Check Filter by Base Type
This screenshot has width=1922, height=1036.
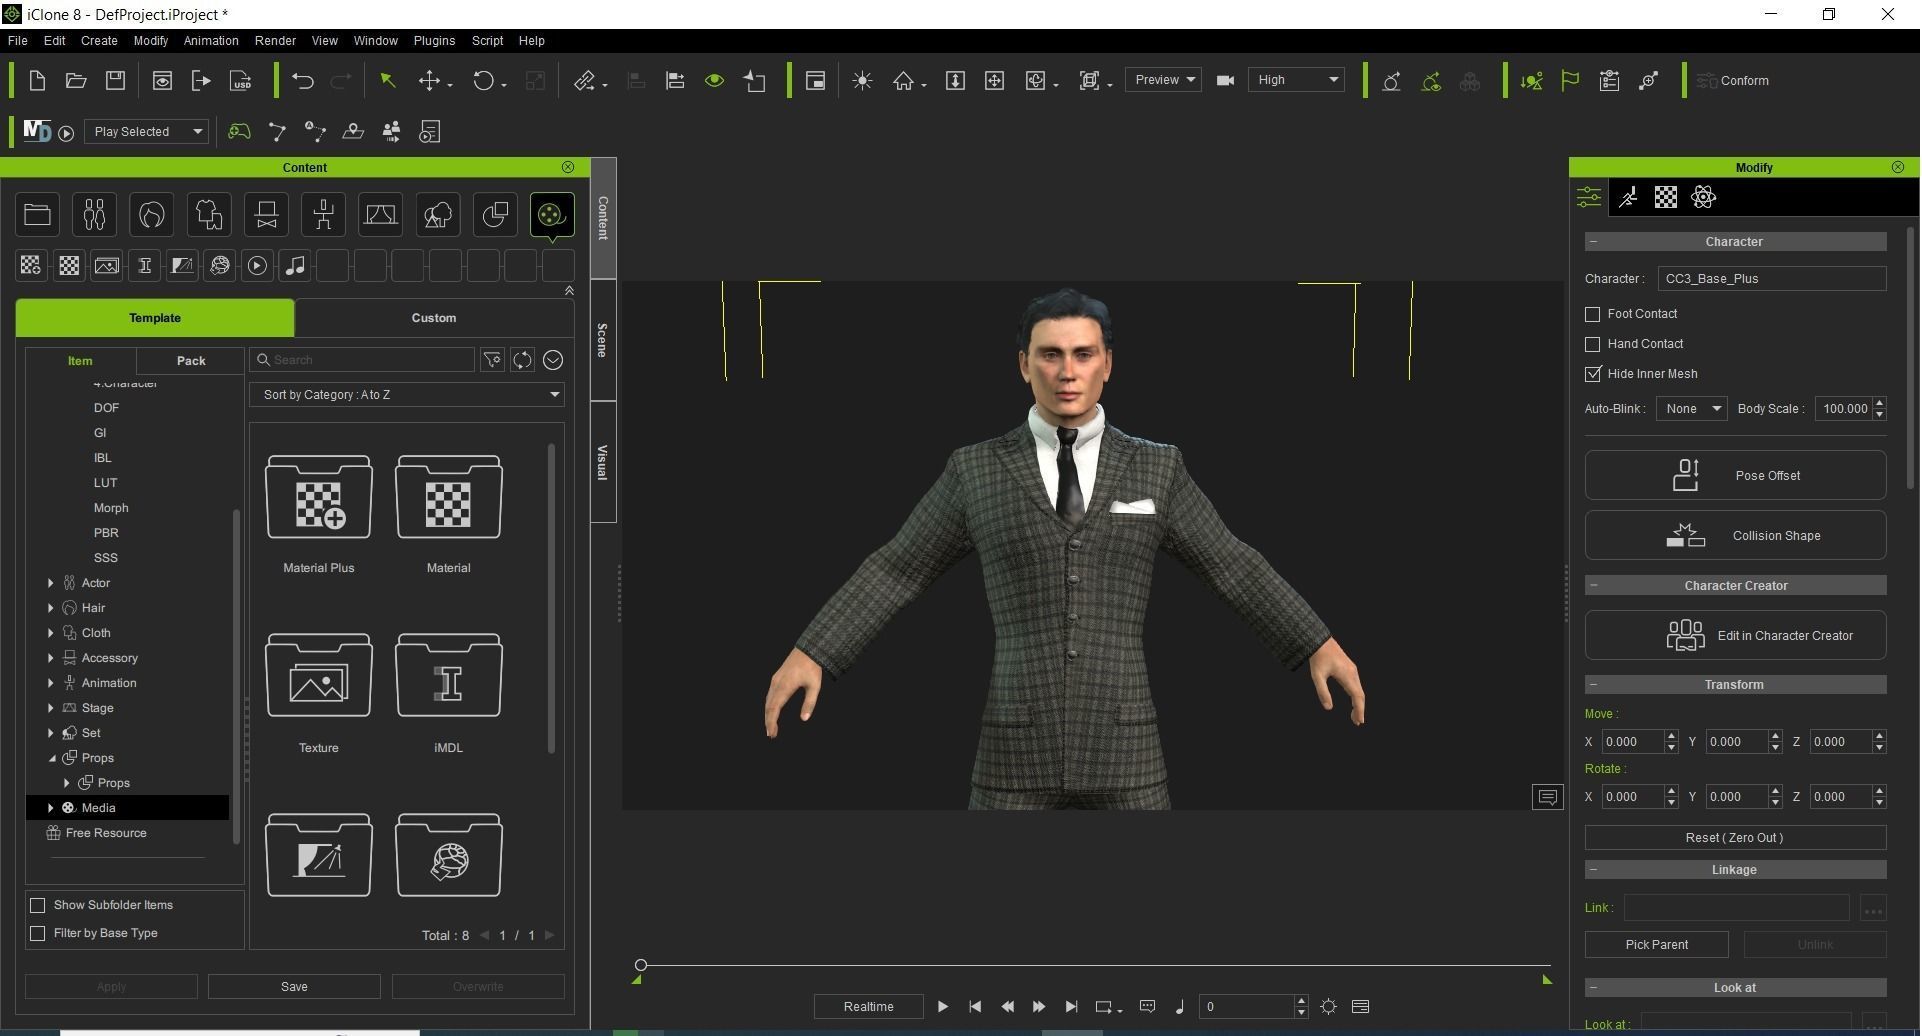38,933
